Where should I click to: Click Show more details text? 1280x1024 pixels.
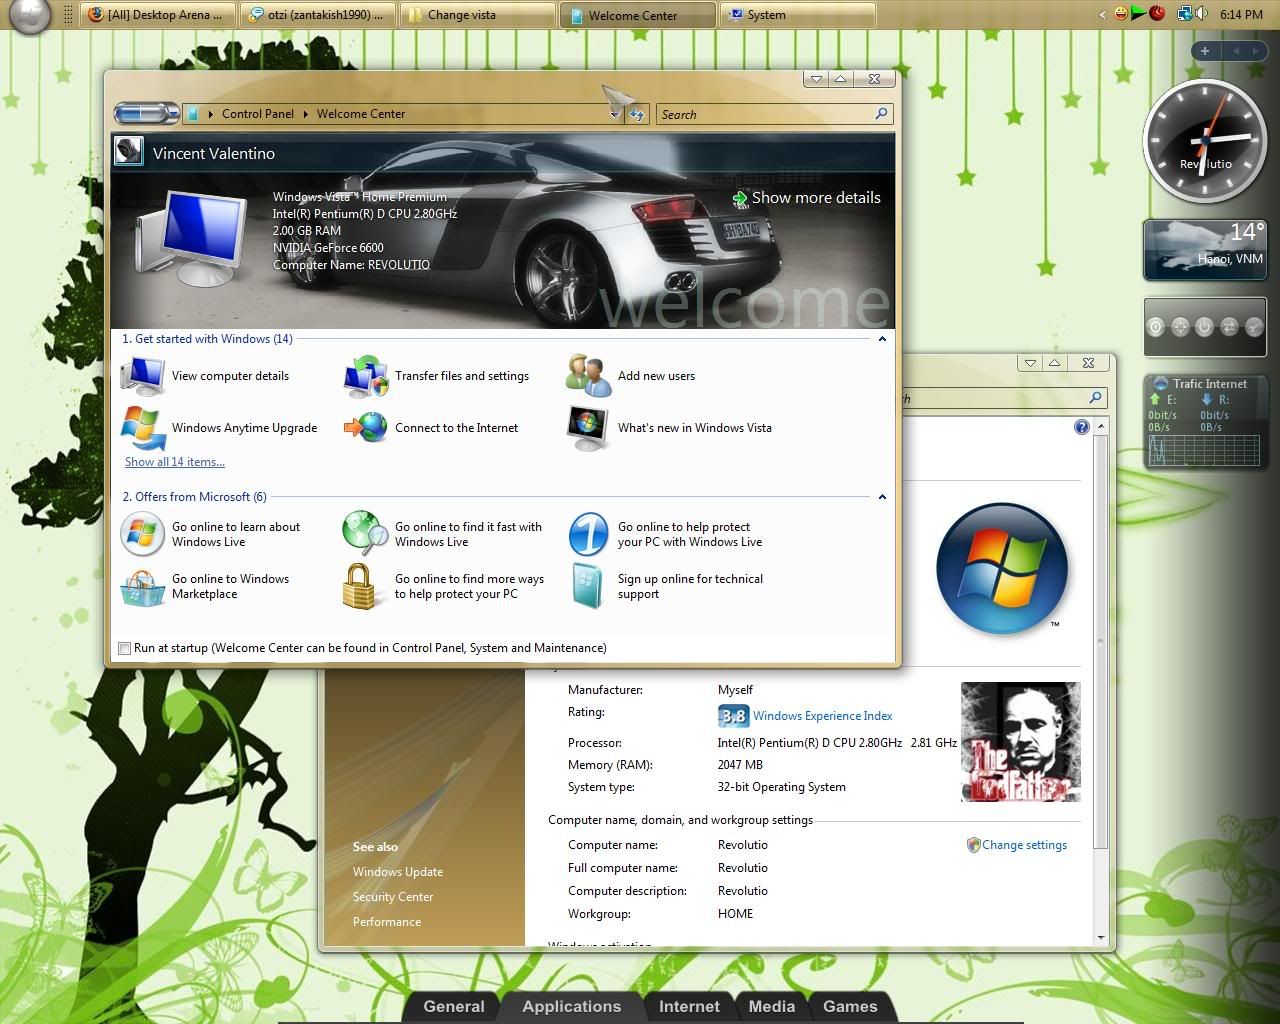coord(816,198)
